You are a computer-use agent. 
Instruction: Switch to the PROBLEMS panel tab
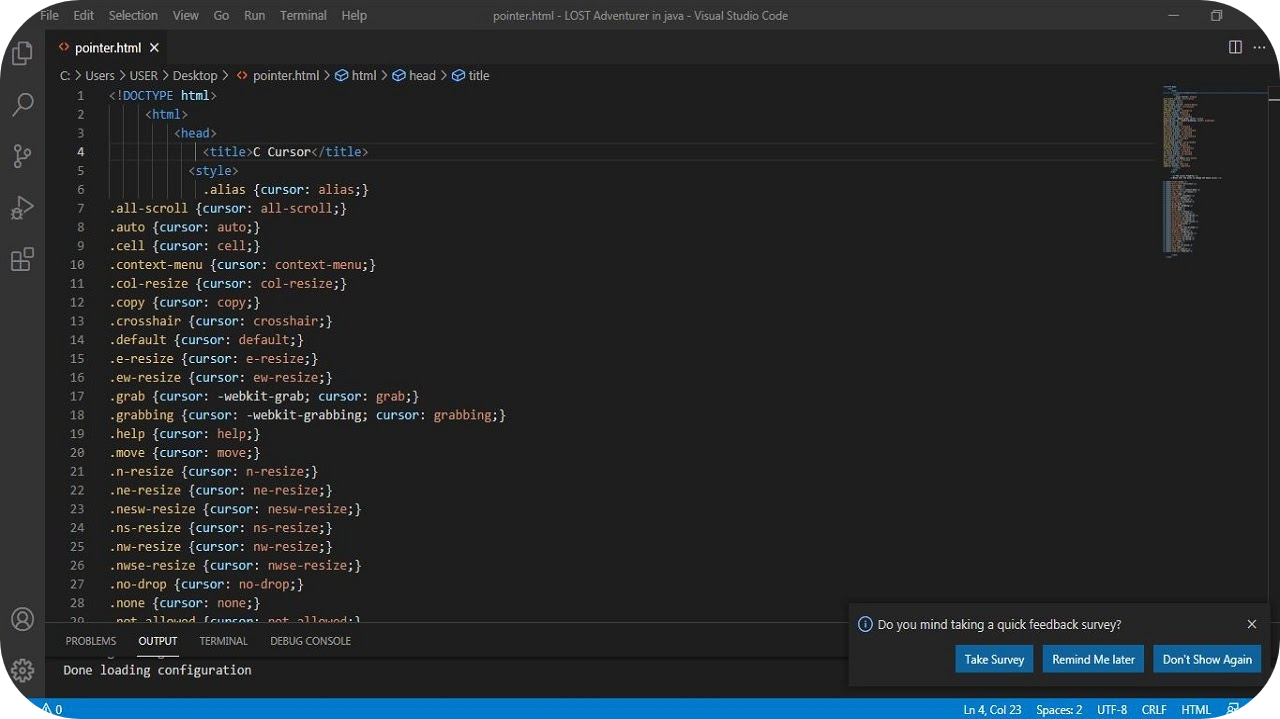coord(91,641)
